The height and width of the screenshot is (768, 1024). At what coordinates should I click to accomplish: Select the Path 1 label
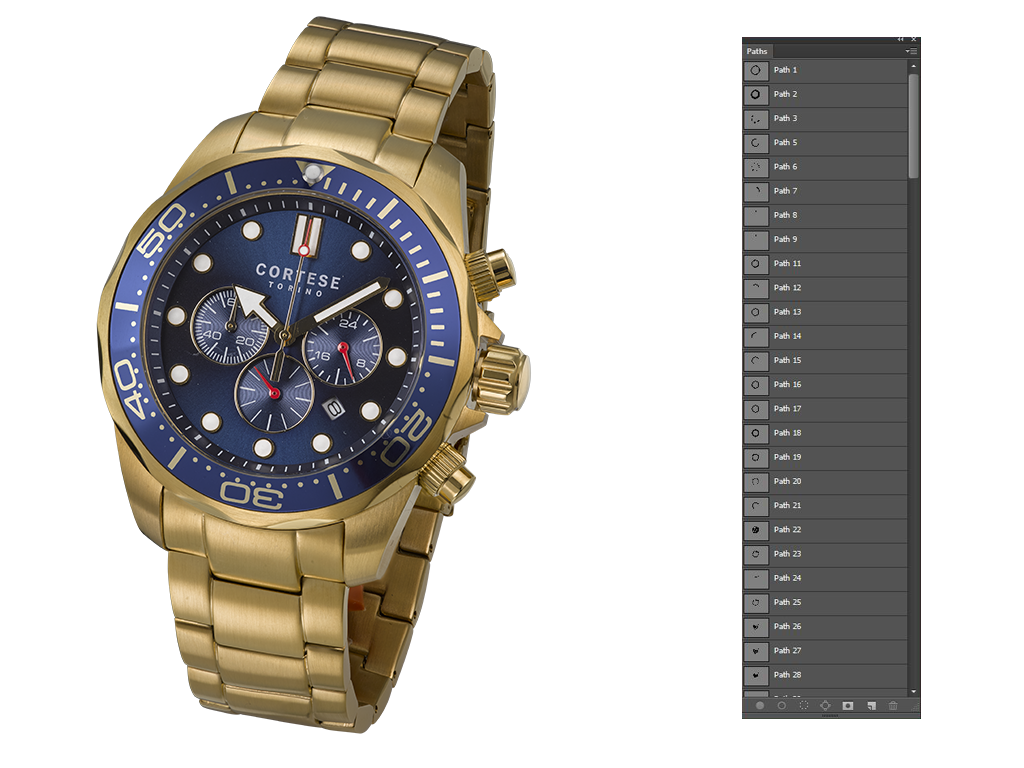[785, 70]
